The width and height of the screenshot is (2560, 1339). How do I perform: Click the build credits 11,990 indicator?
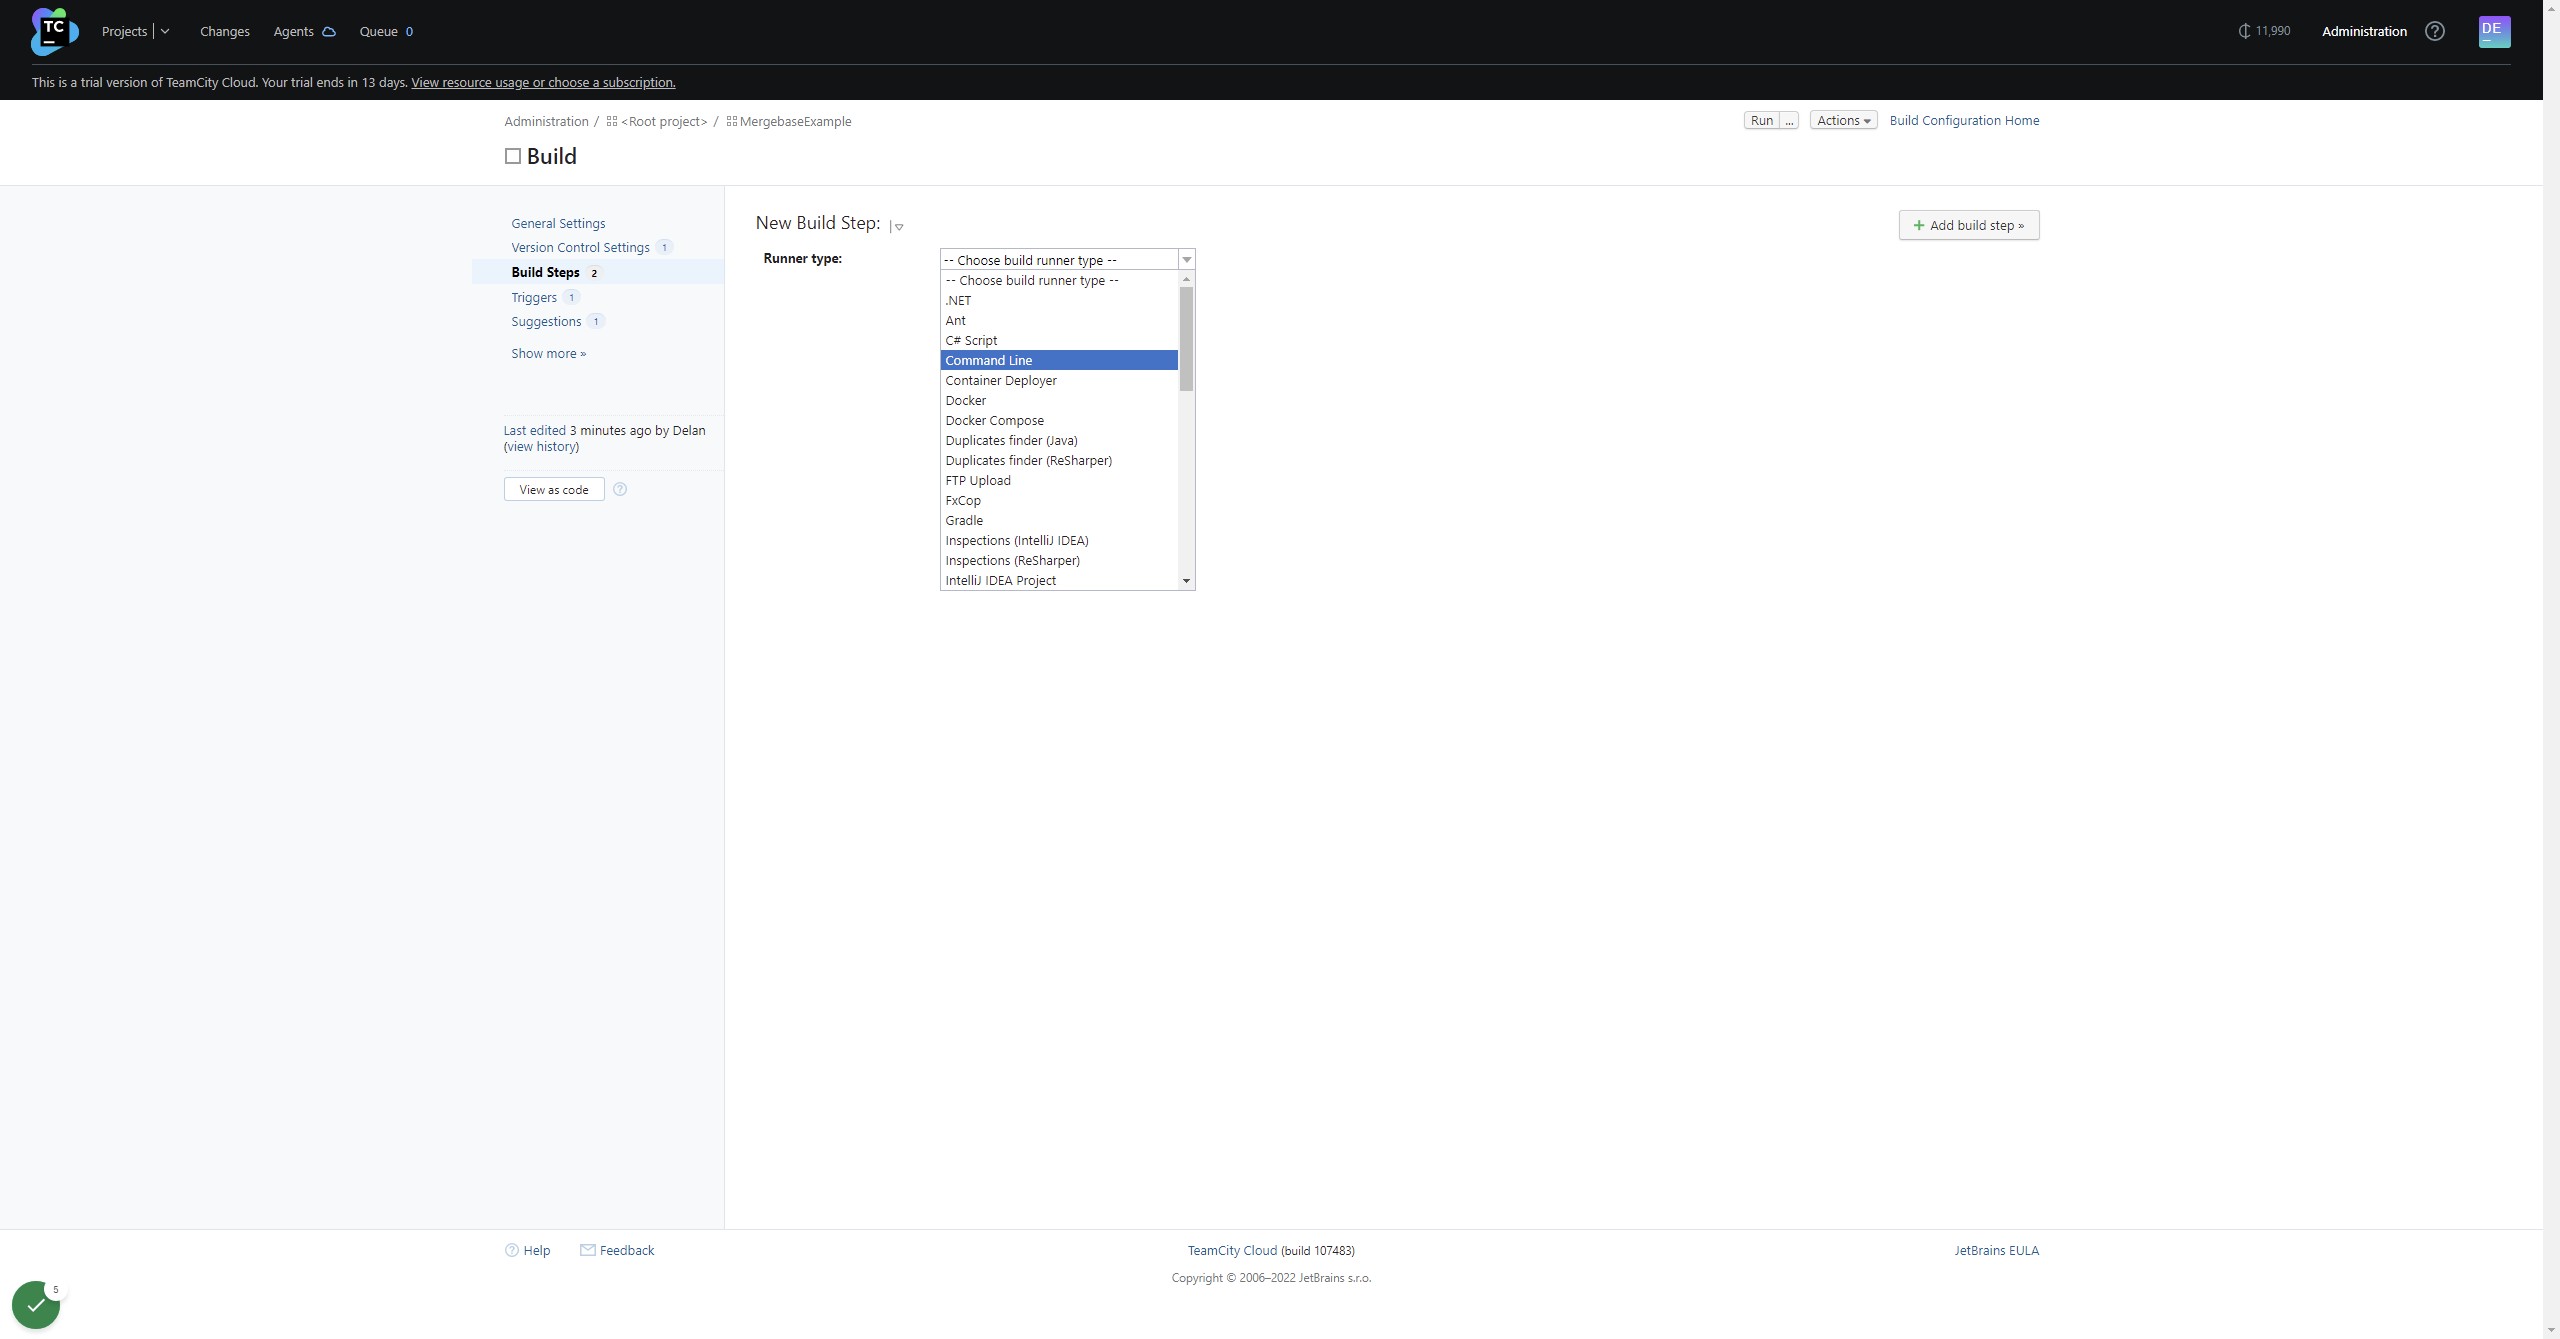[x=2264, y=31]
